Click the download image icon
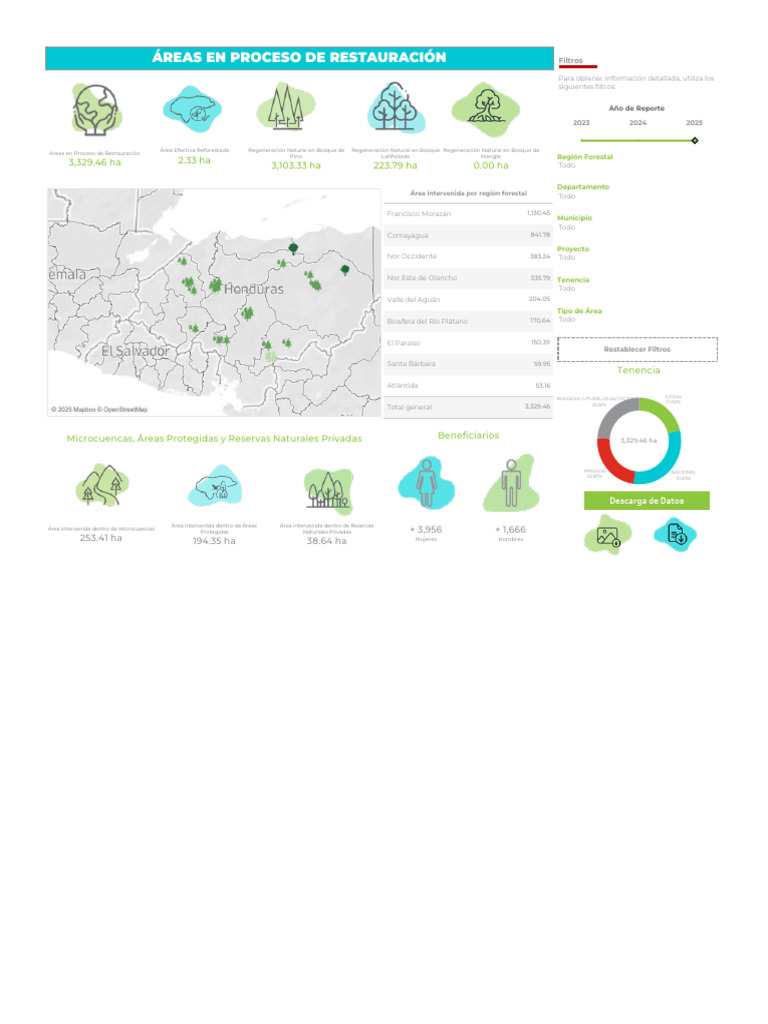 click(x=608, y=536)
